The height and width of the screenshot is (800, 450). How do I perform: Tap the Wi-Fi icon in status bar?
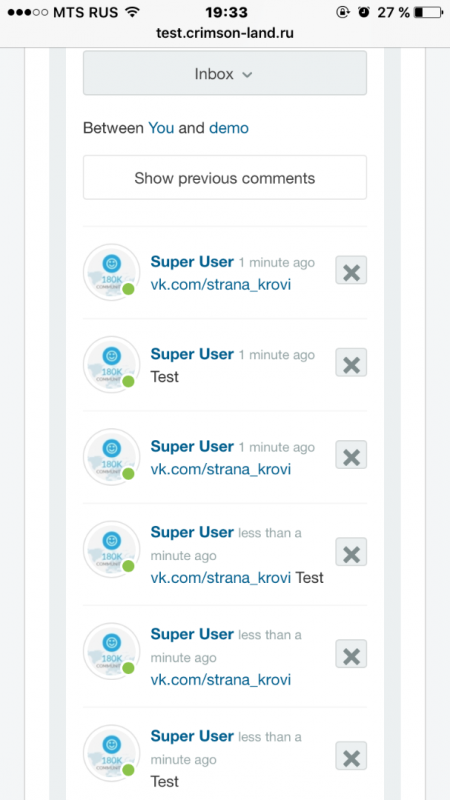tap(133, 12)
